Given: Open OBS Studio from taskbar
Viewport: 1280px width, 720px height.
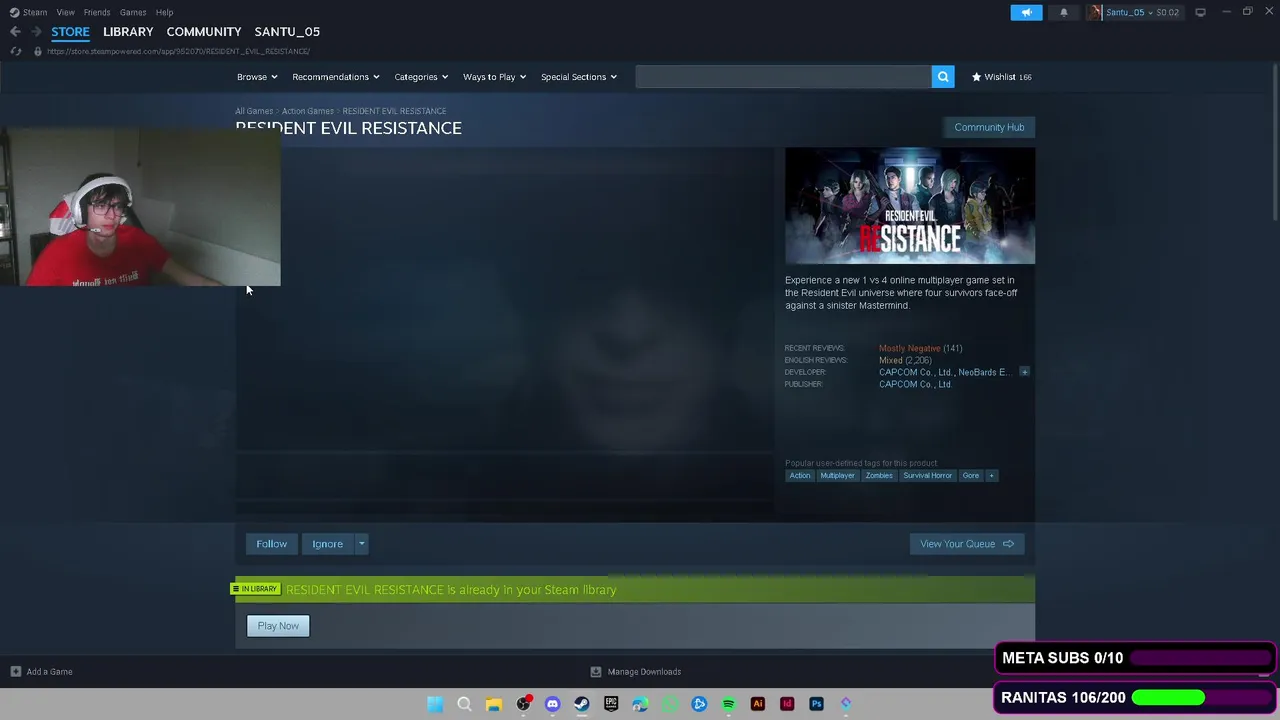Looking at the screenshot, I should pos(523,704).
